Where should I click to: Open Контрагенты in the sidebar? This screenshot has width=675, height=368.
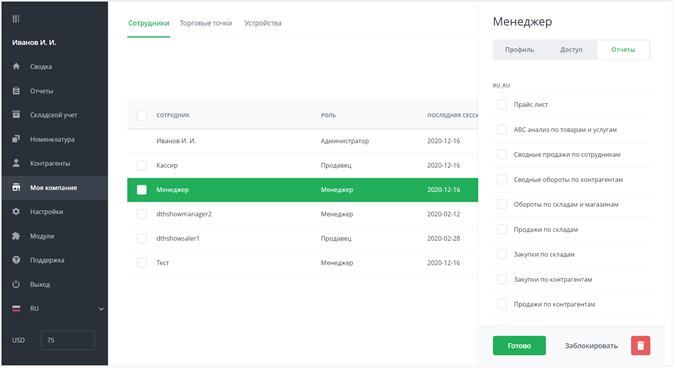[x=50, y=163]
